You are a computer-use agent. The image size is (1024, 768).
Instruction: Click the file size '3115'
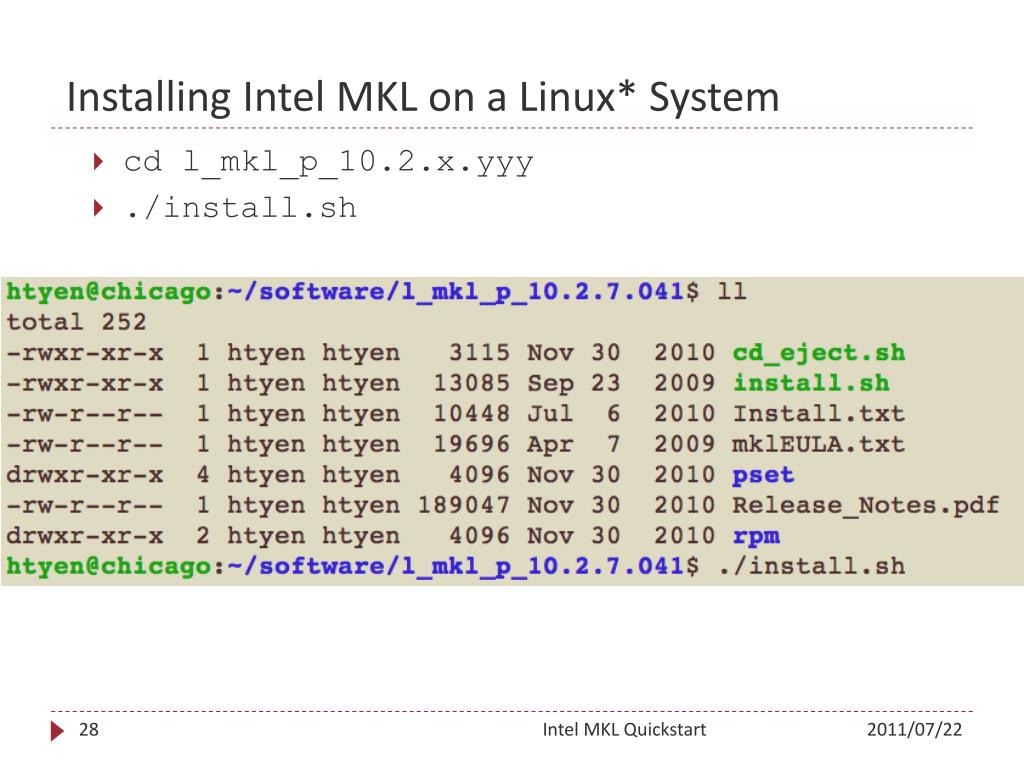pyautogui.click(x=479, y=353)
